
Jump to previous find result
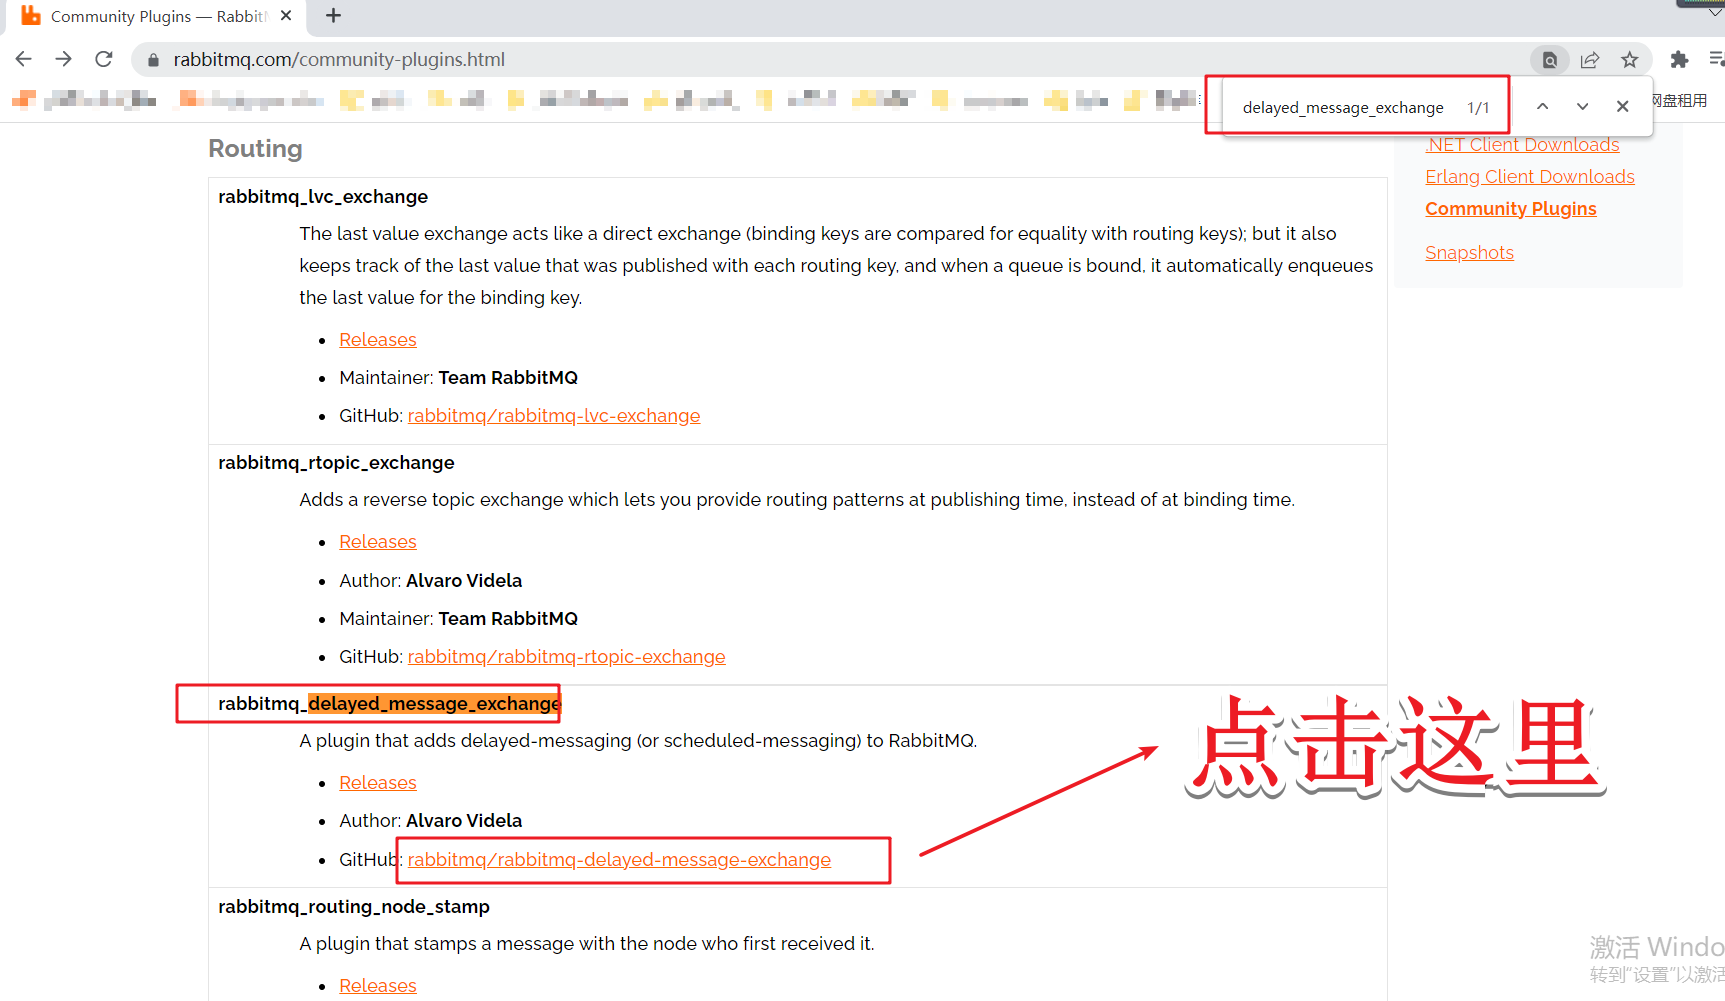[1543, 106]
